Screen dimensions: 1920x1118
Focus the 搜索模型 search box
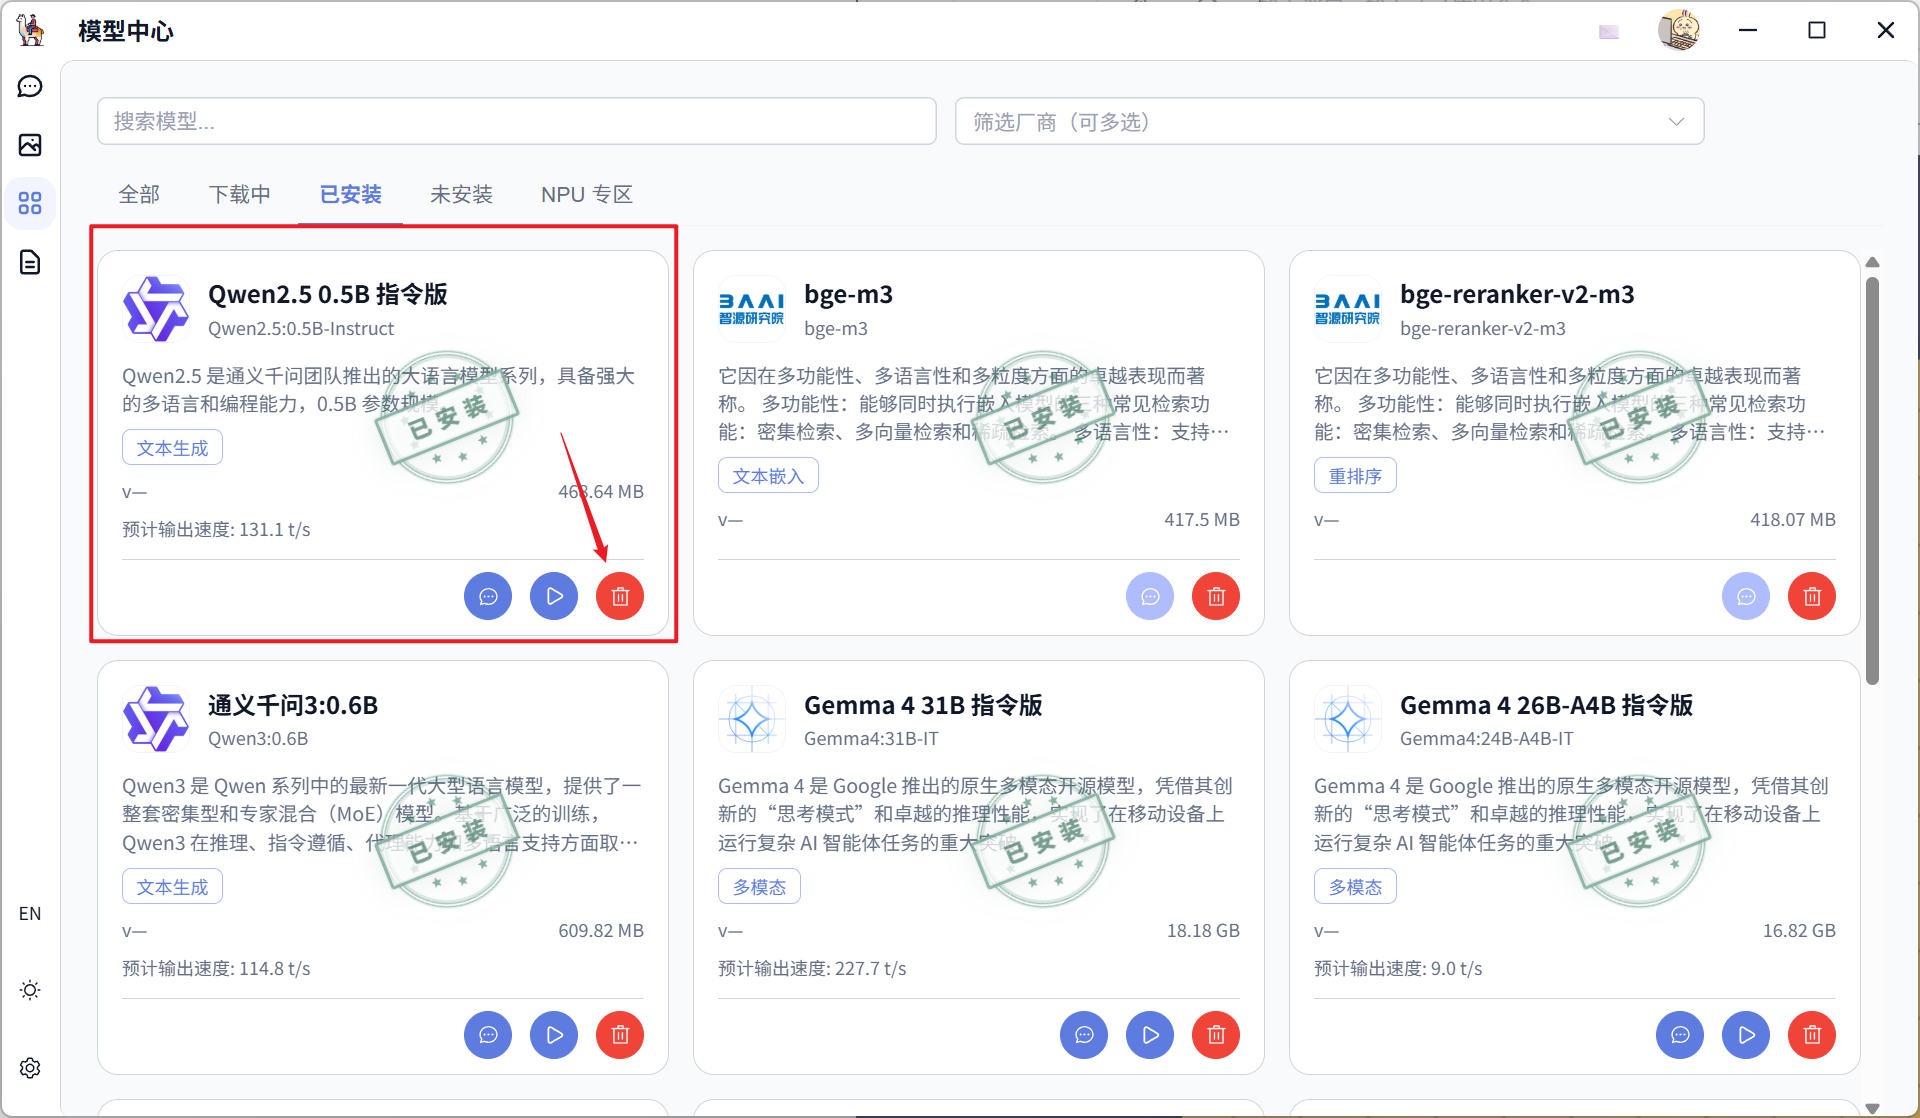517,121
